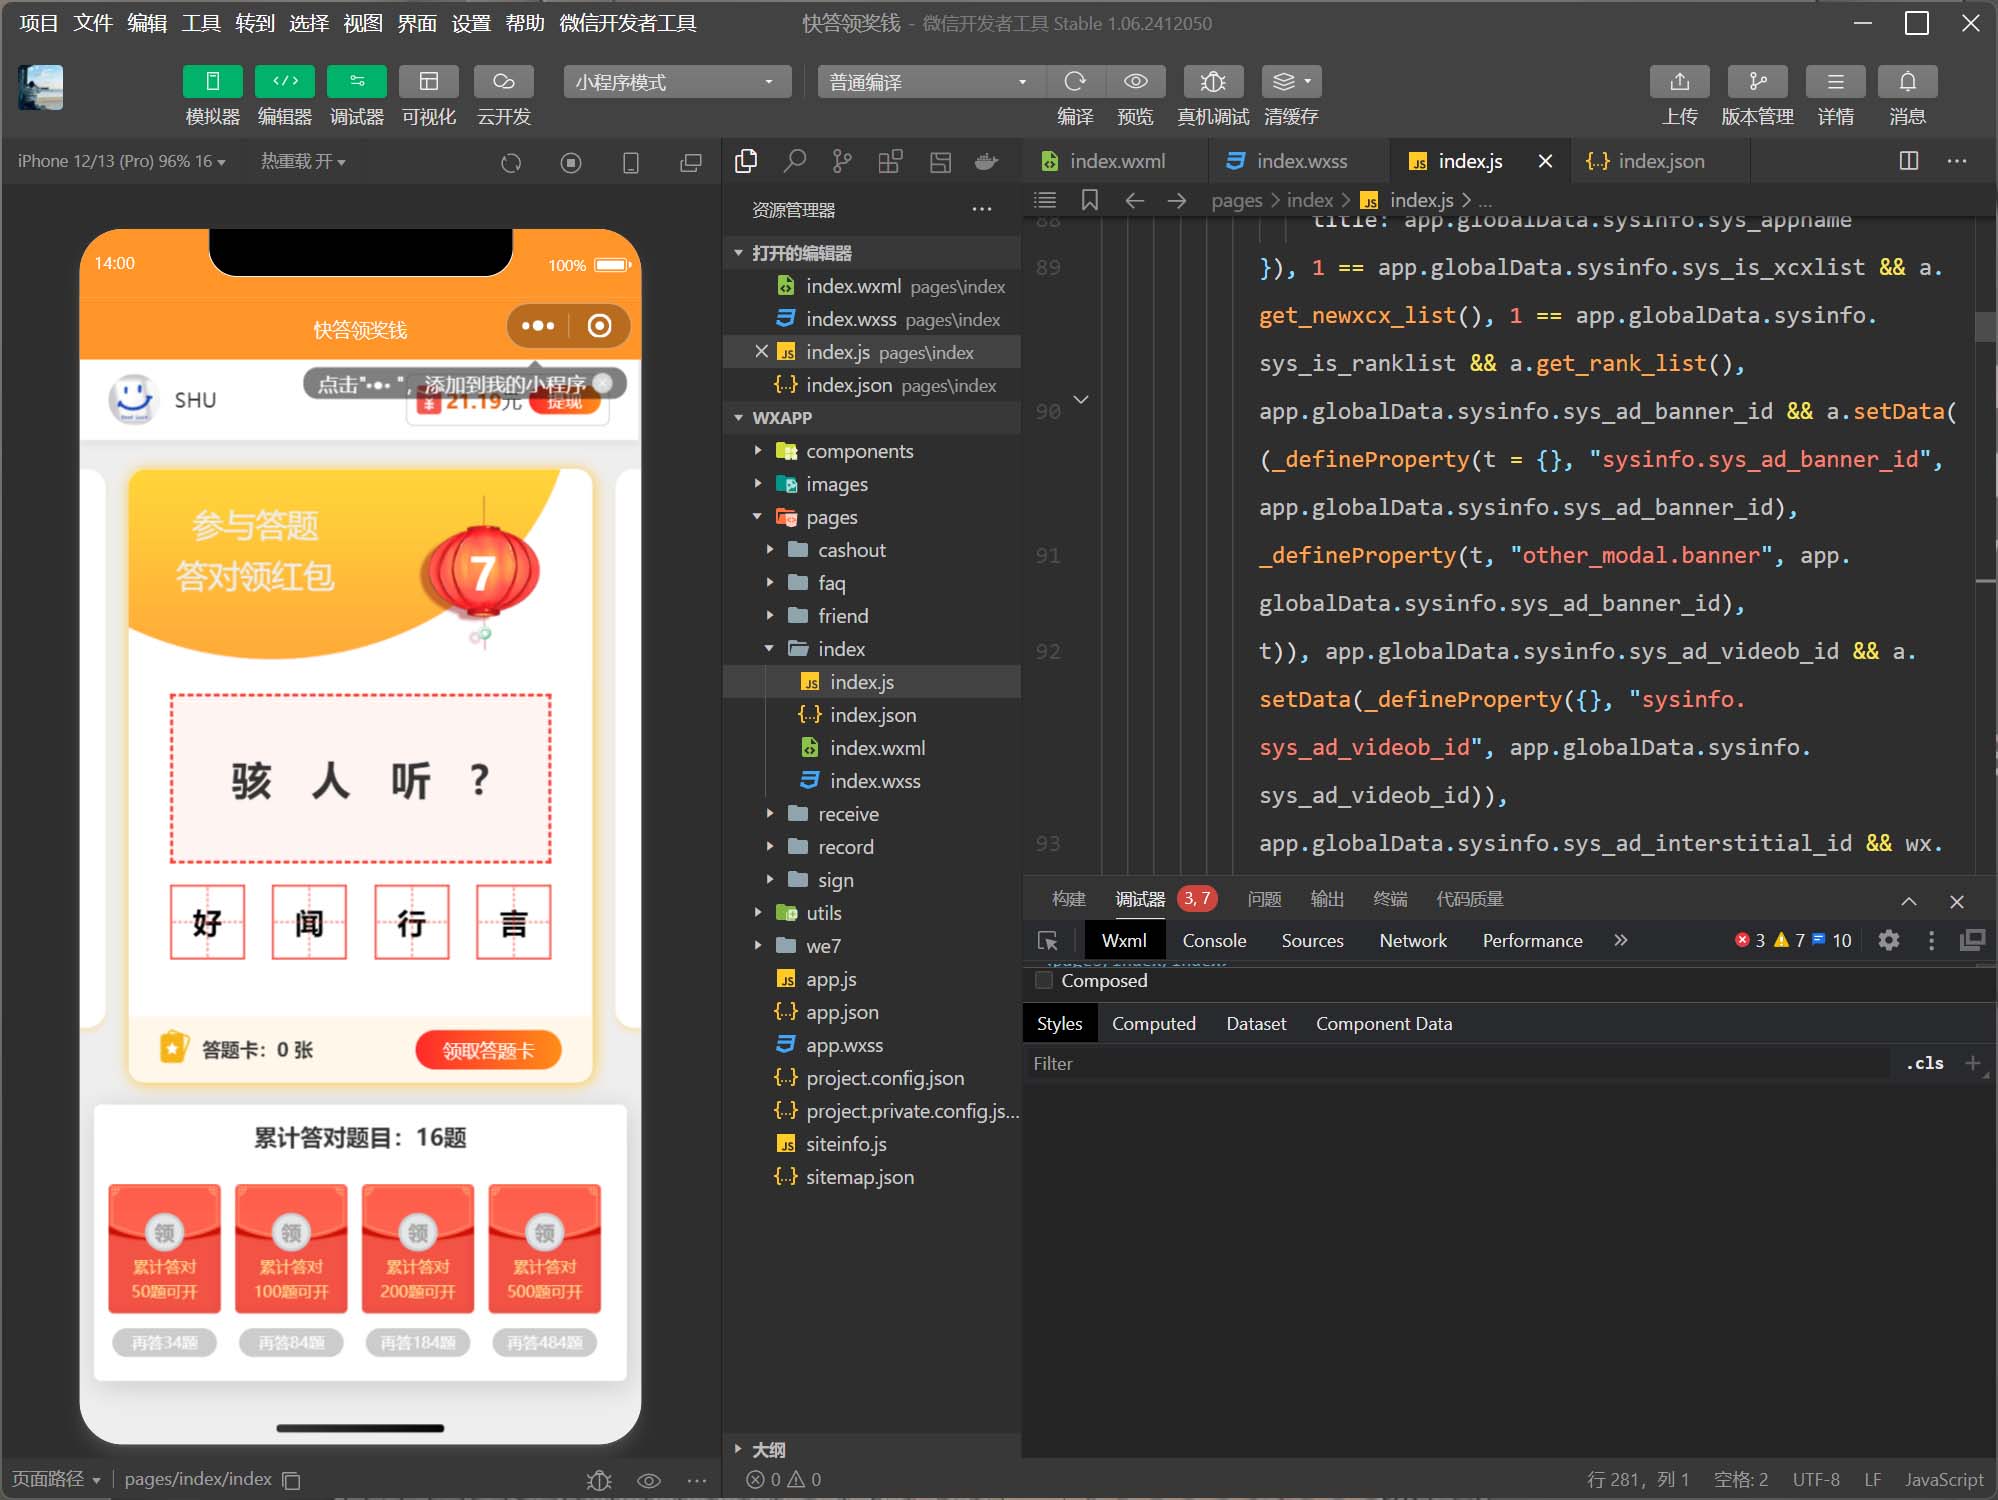
Task: Switch to the Network devtools tab
Action: (1413, 940)
